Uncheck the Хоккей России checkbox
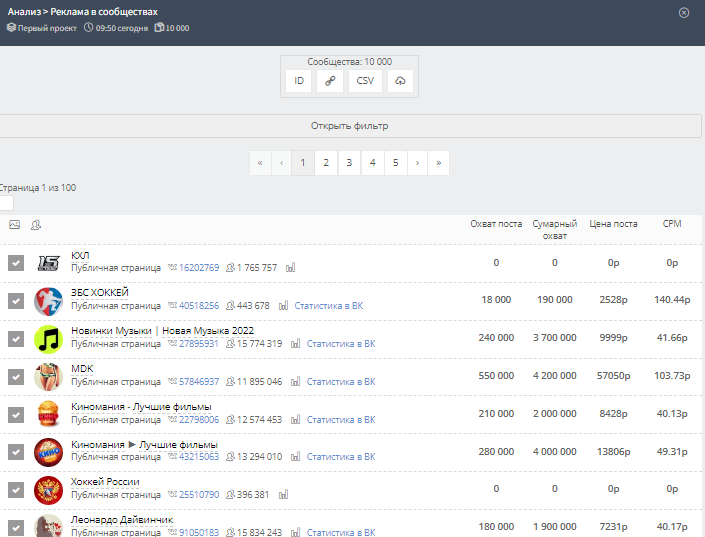 click(16, 489)
